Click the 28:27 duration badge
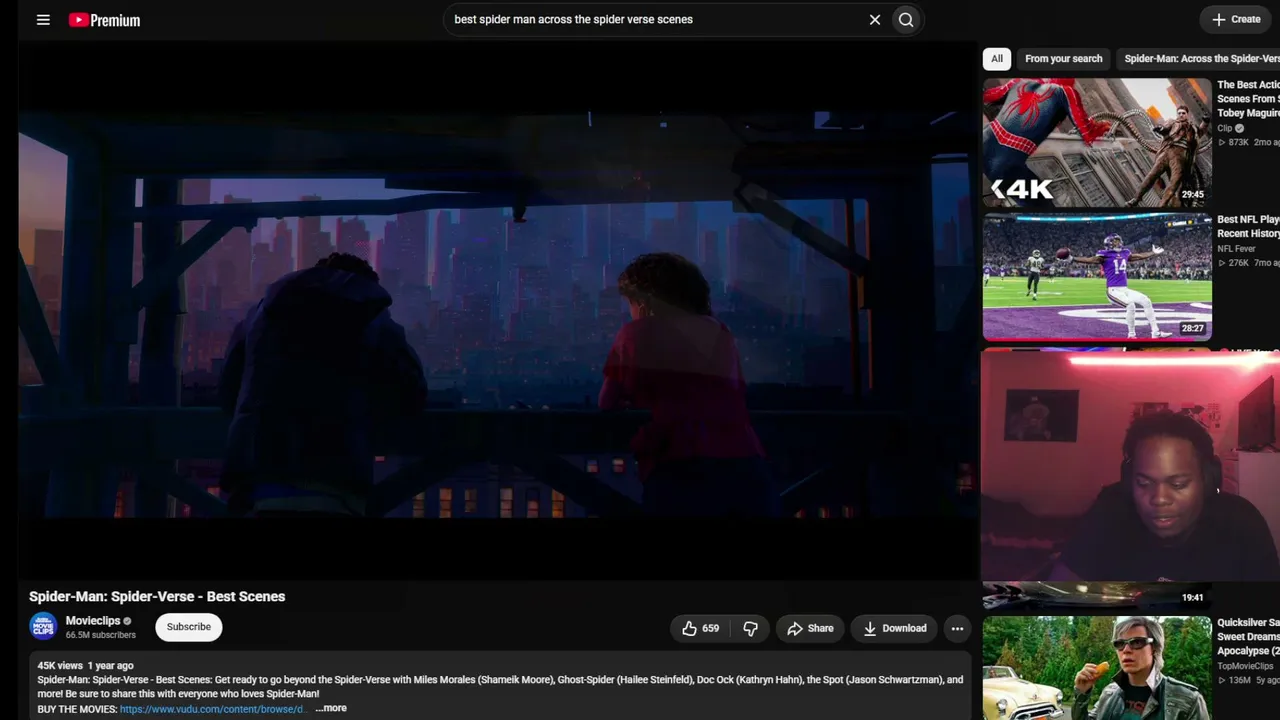 [1192, 328]
